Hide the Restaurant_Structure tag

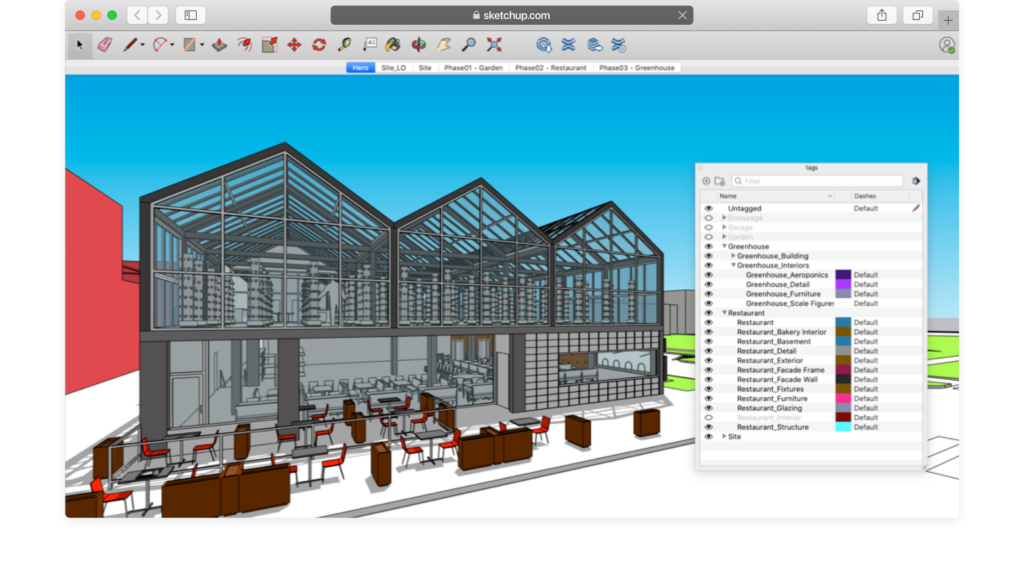point(709,427)
